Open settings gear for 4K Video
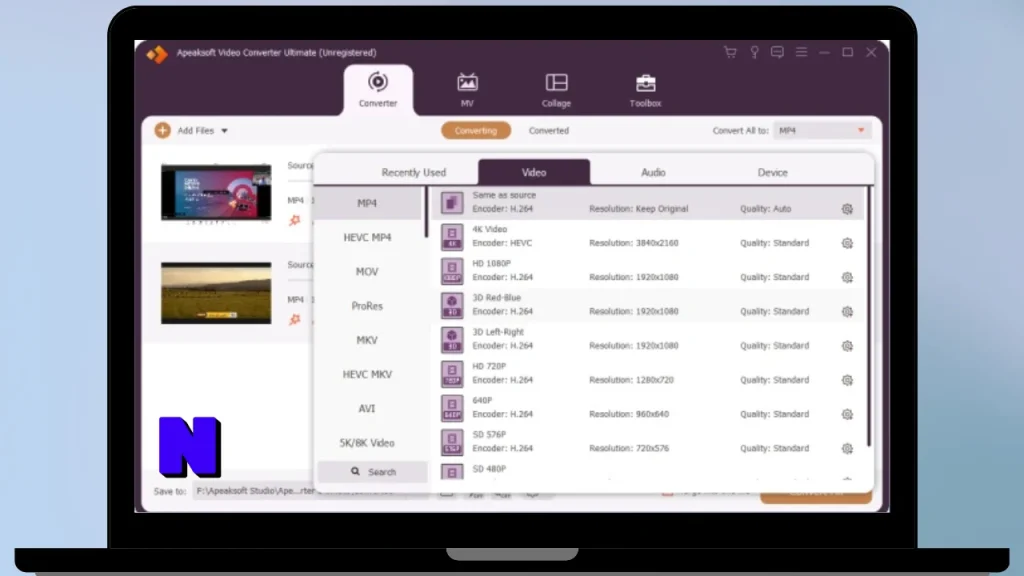 pyautogui.click(x=847, y=243)
